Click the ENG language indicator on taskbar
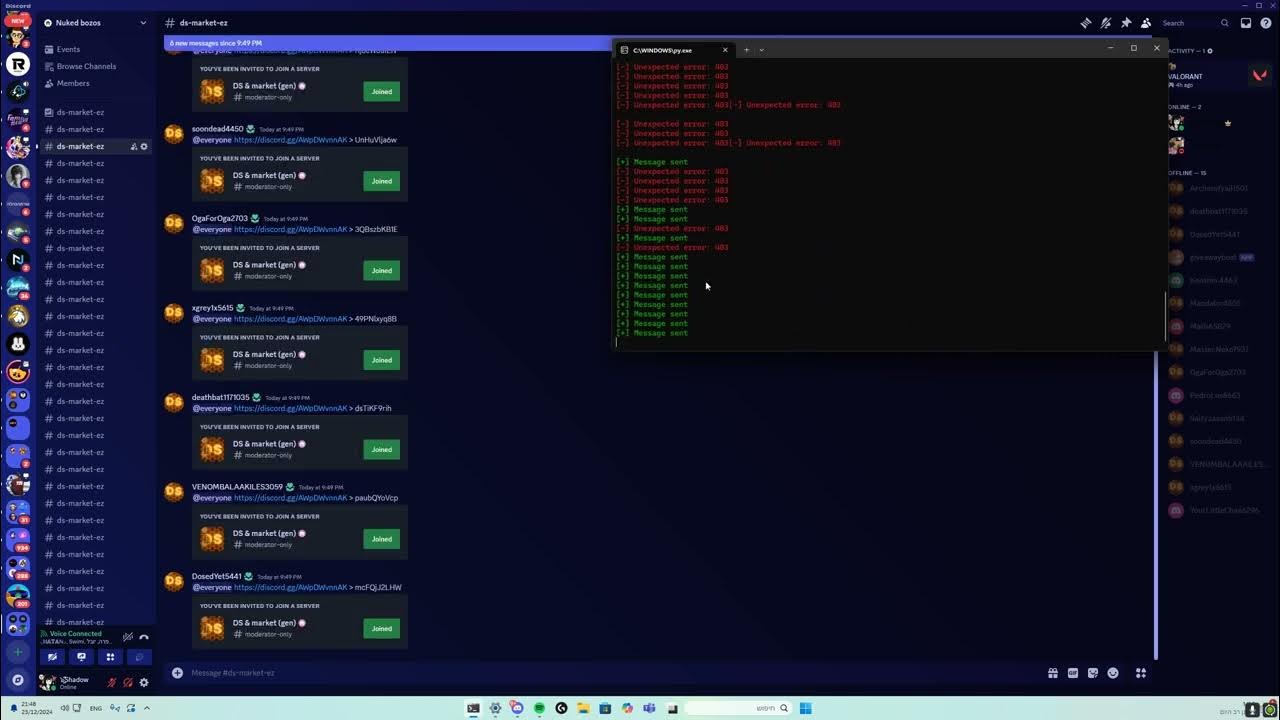Viewport: 1280px width, 720px height. point(96,708)
